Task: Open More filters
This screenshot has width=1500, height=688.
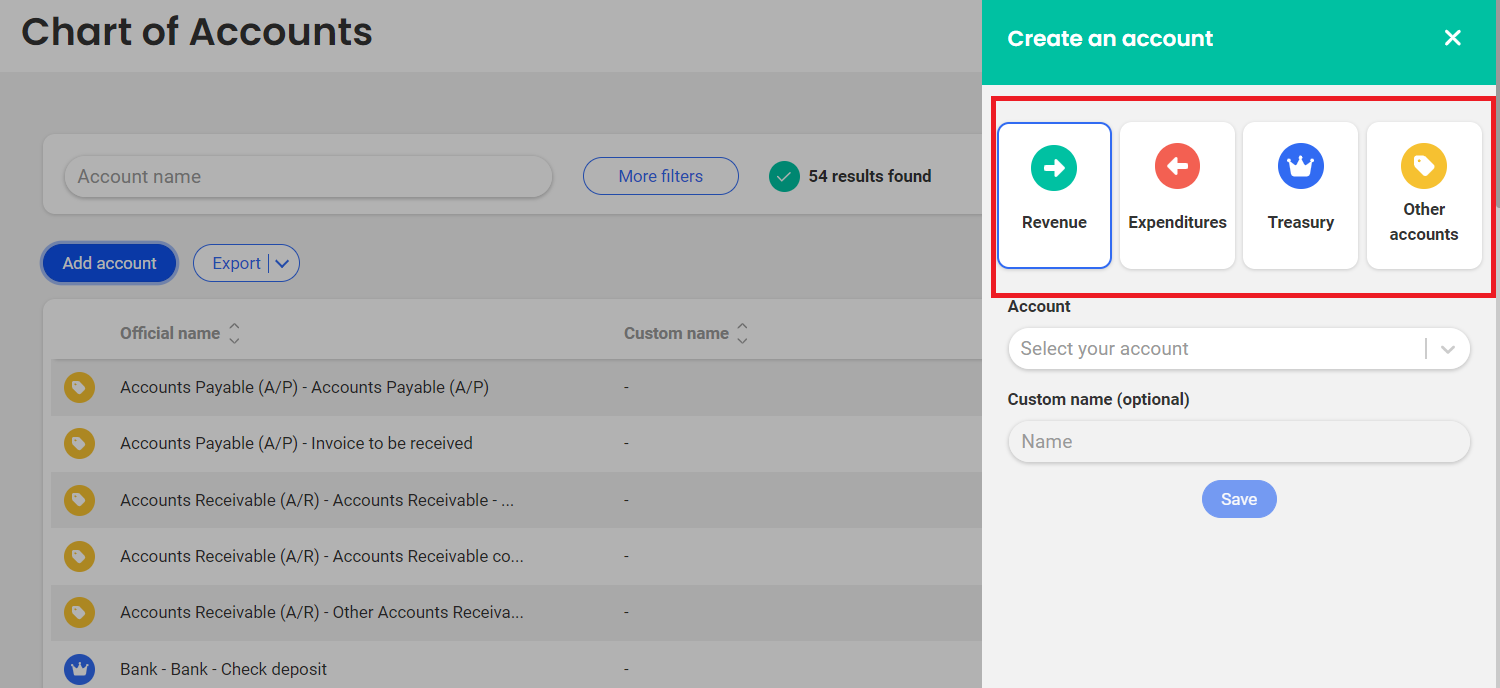Action: pos(660,176)
